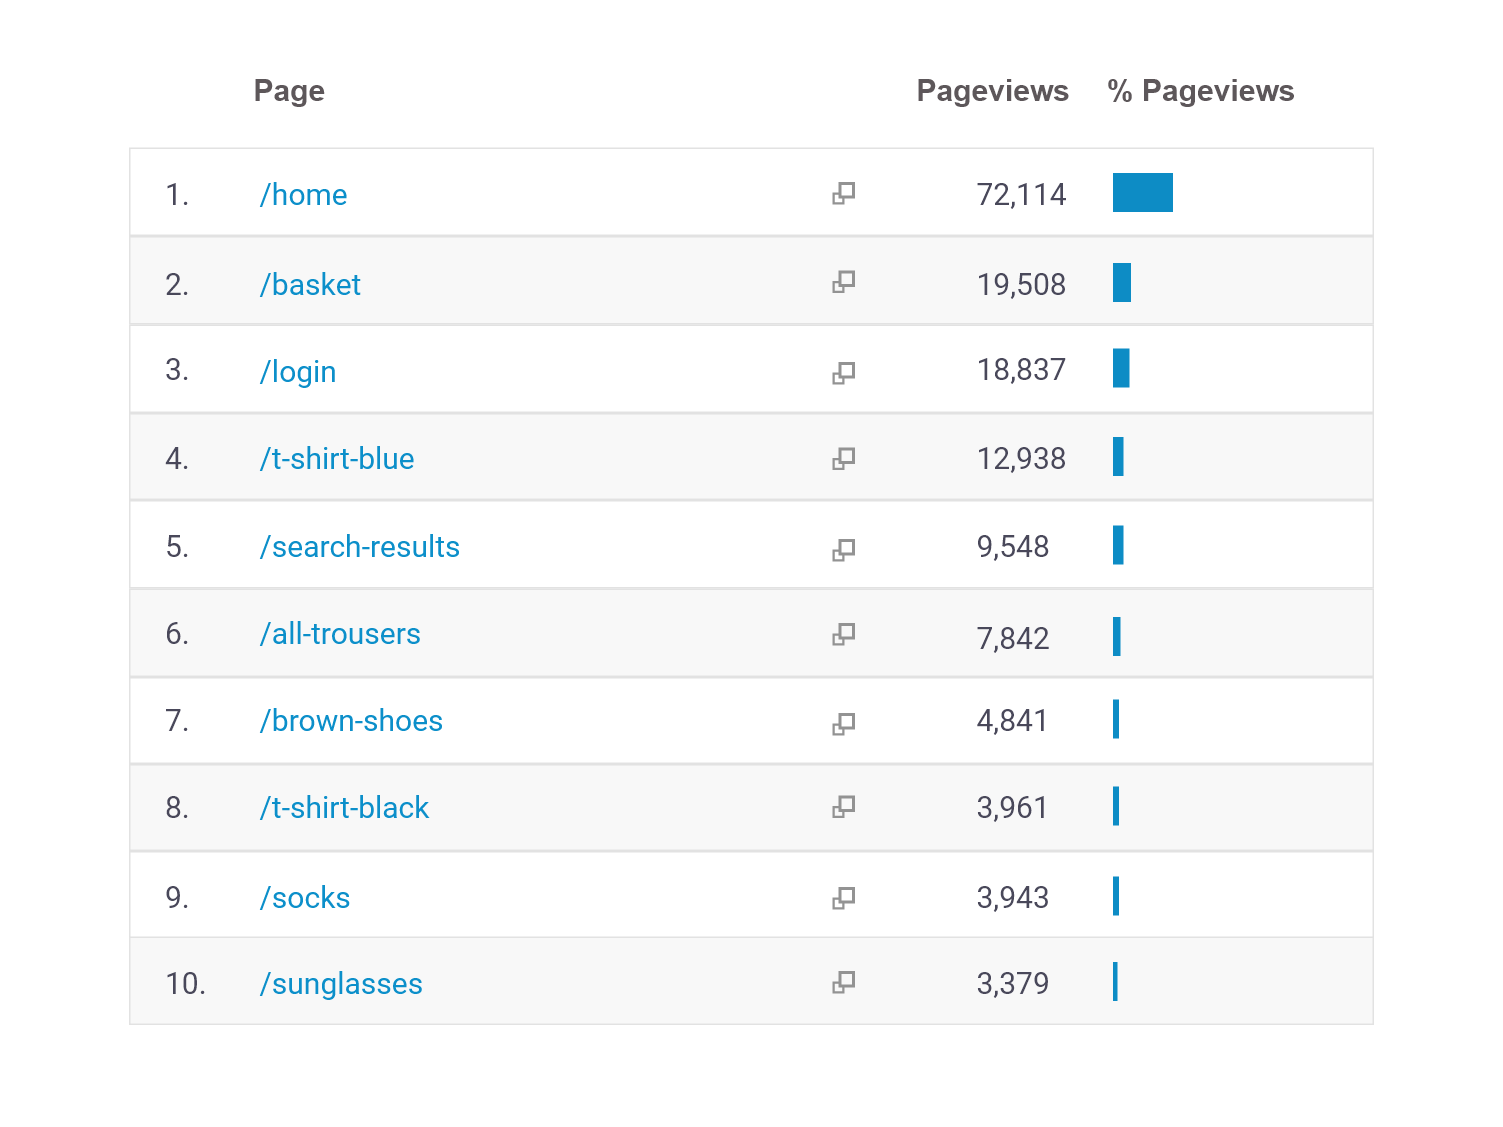This screenshot has width=1503, height=1127.
Task: Click the /all-trousers percentage bar
Action: [1117, 637]
